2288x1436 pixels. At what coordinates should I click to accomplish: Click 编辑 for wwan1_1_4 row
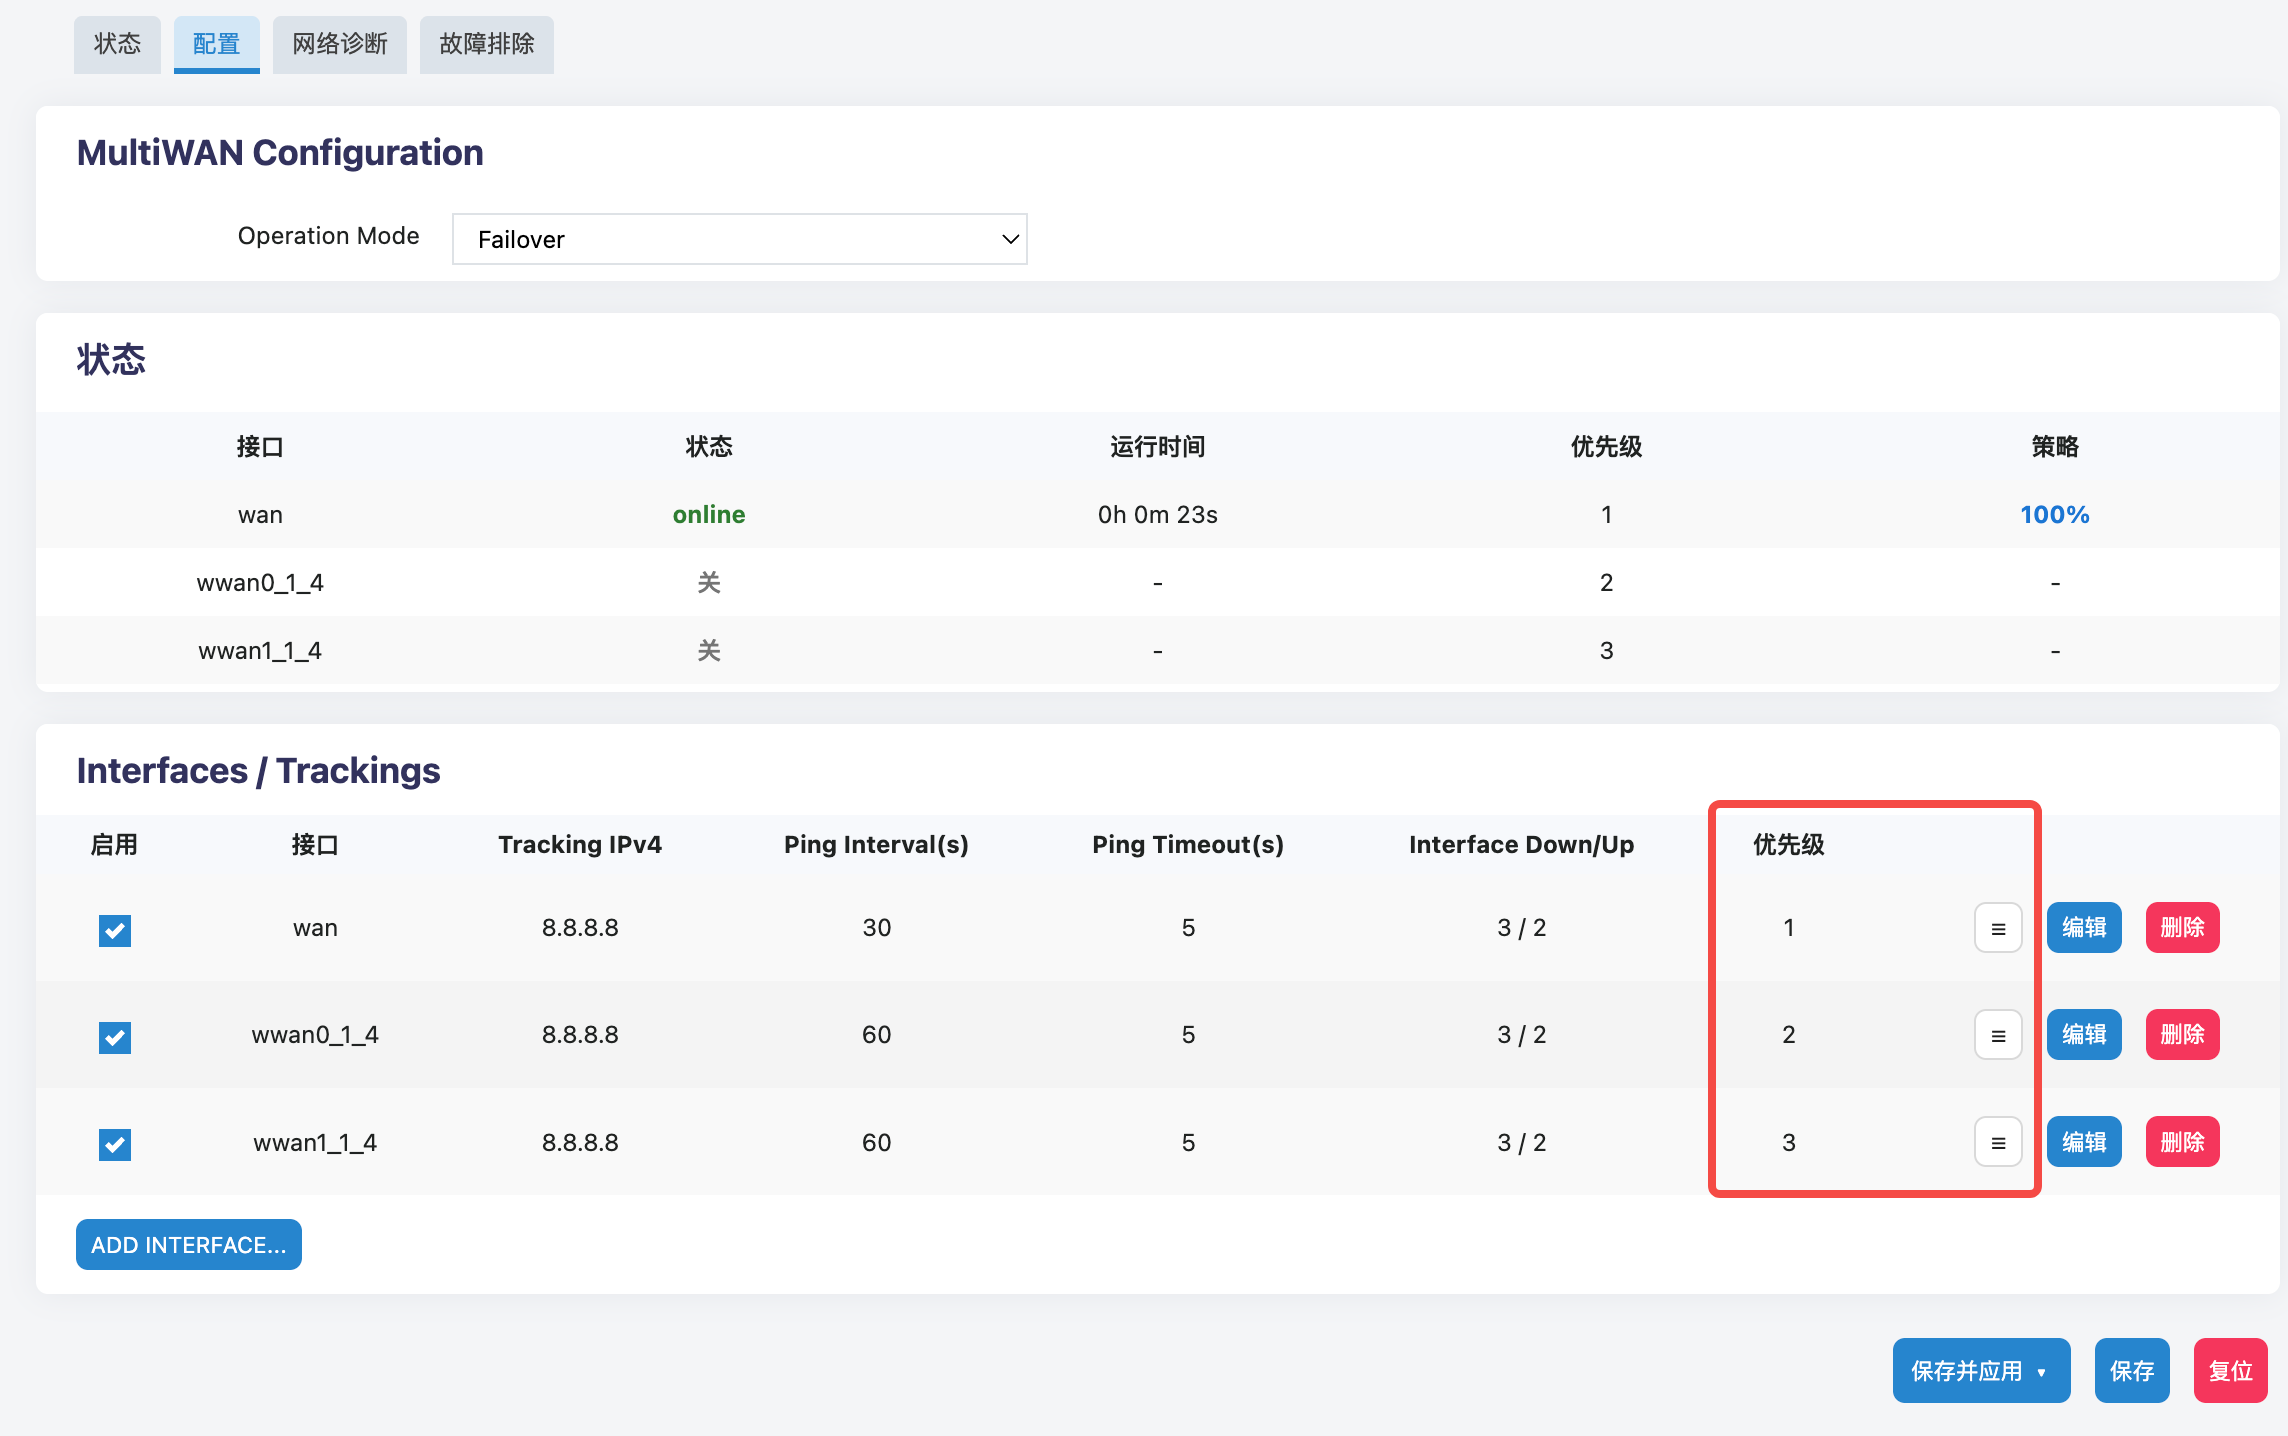click(2084, 1142)
